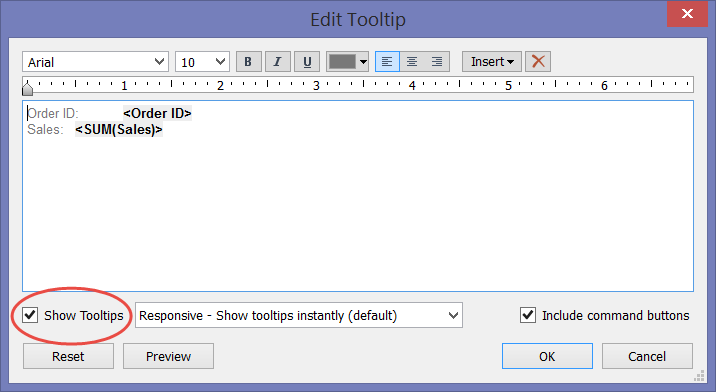Click the Preview button
Viewport: 716px width, 392px height.
168,356
